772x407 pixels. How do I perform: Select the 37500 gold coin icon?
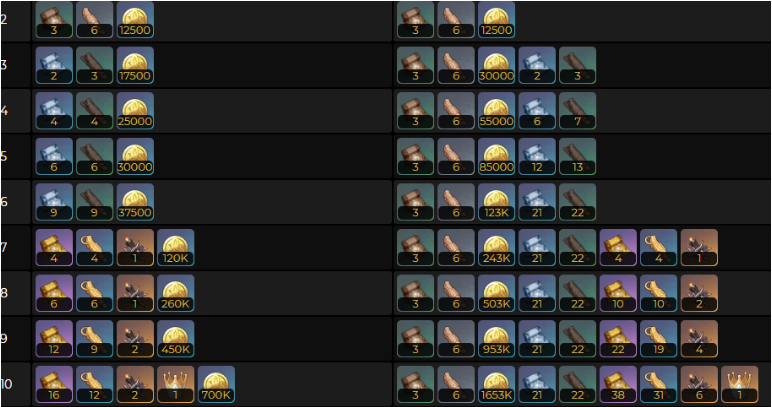(135, 202)
